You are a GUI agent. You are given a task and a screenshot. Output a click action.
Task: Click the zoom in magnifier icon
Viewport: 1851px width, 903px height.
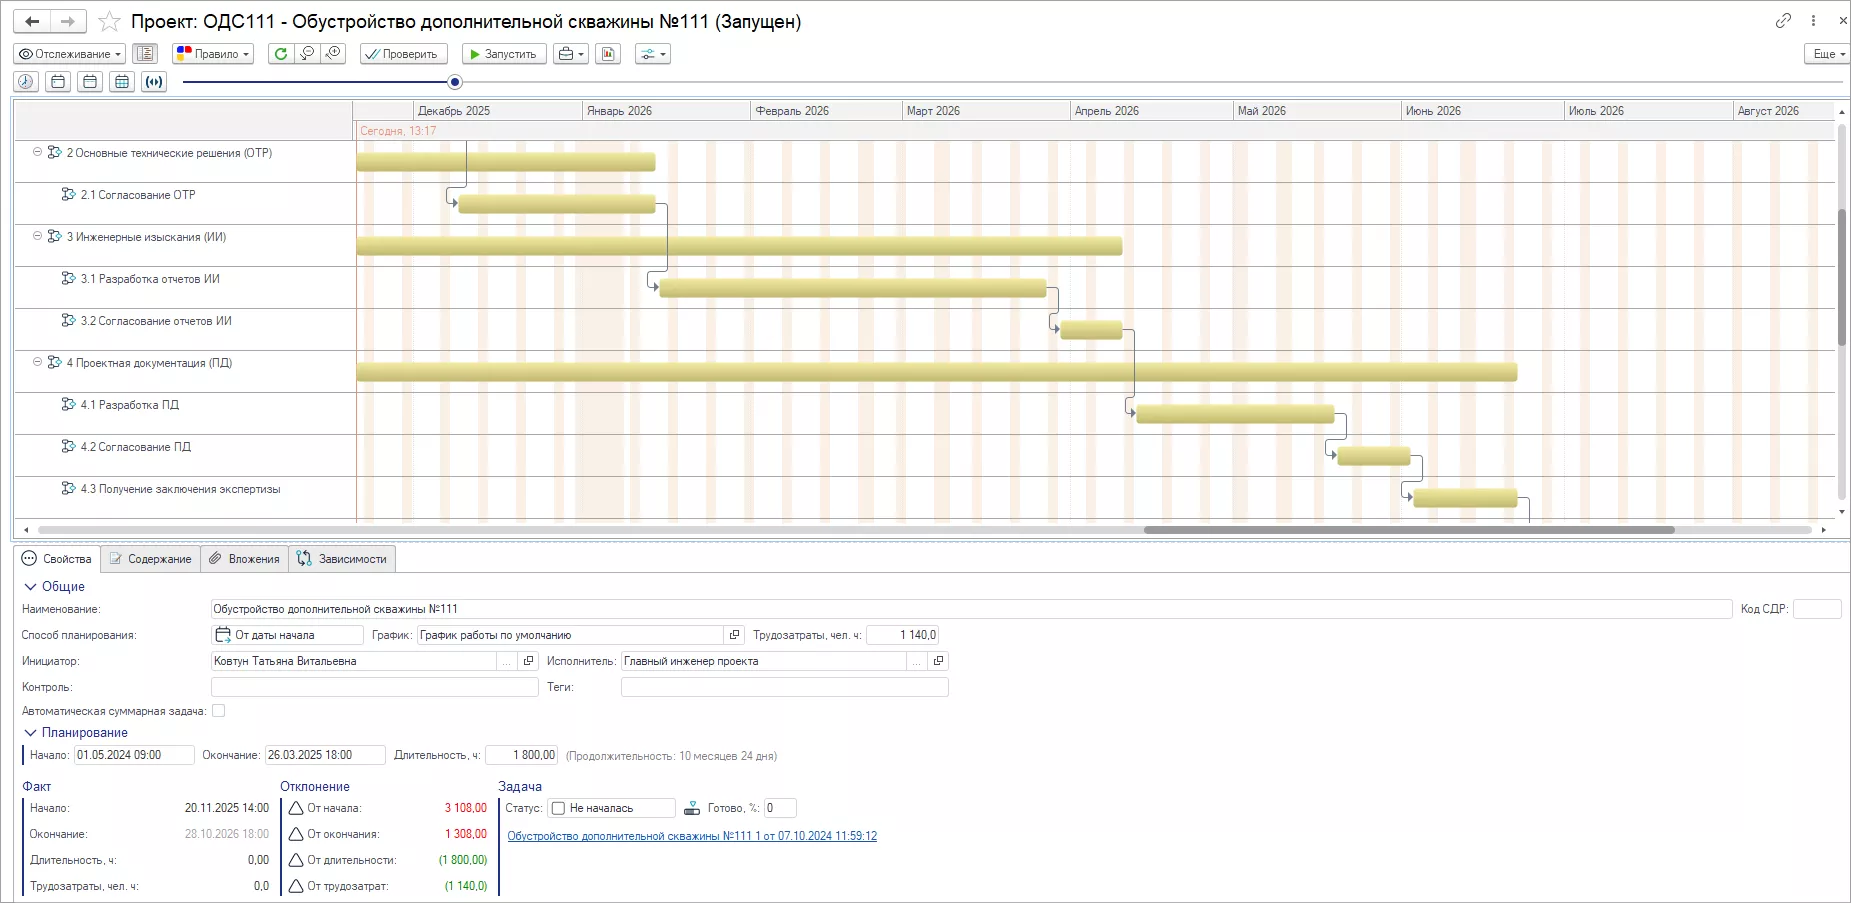pyautogui.click(x=334, y=54)
